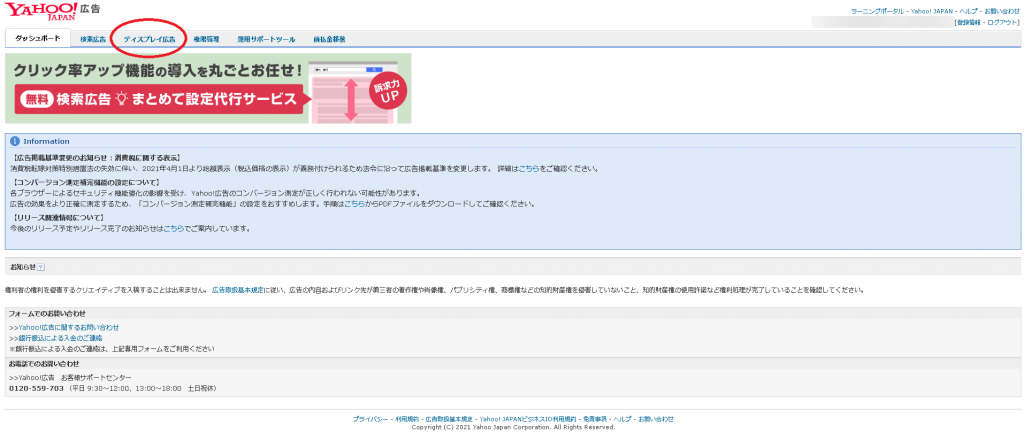Open こちら link in リリース関連情報 notice
This screenshot has width=1024, height=441.
tap(174, 228)
